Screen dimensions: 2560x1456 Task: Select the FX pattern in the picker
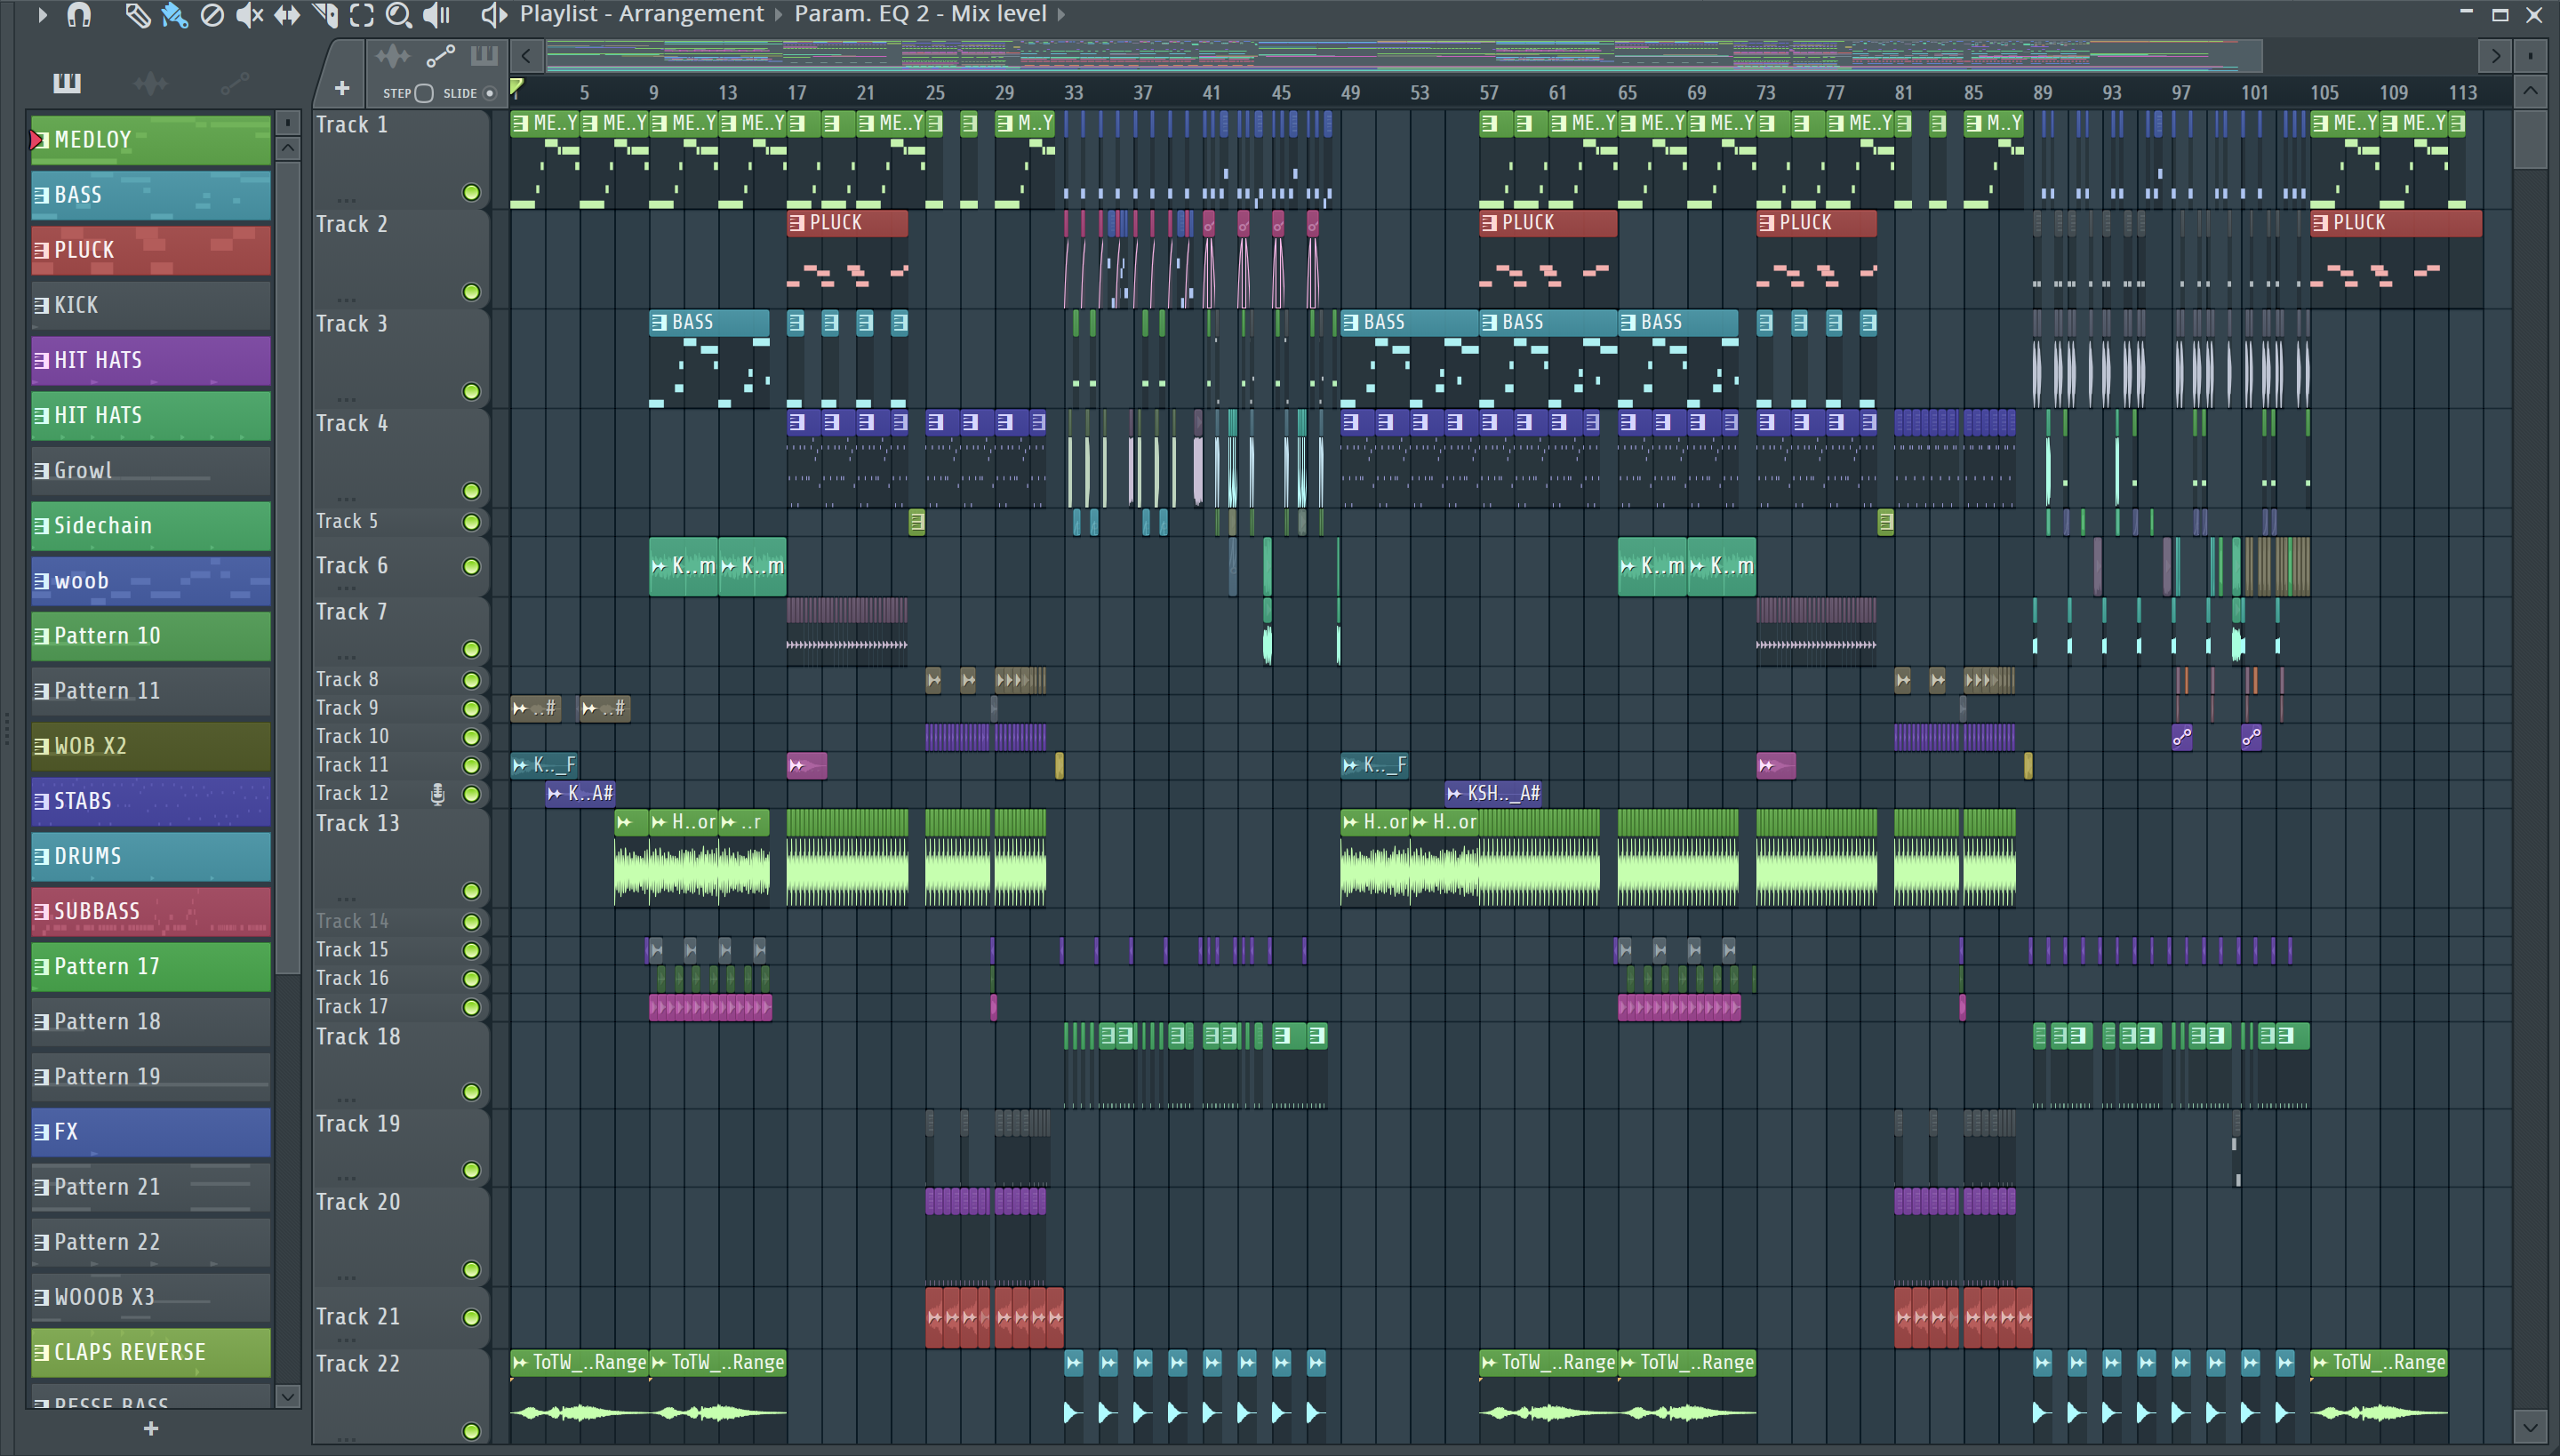pos(151,1132)
